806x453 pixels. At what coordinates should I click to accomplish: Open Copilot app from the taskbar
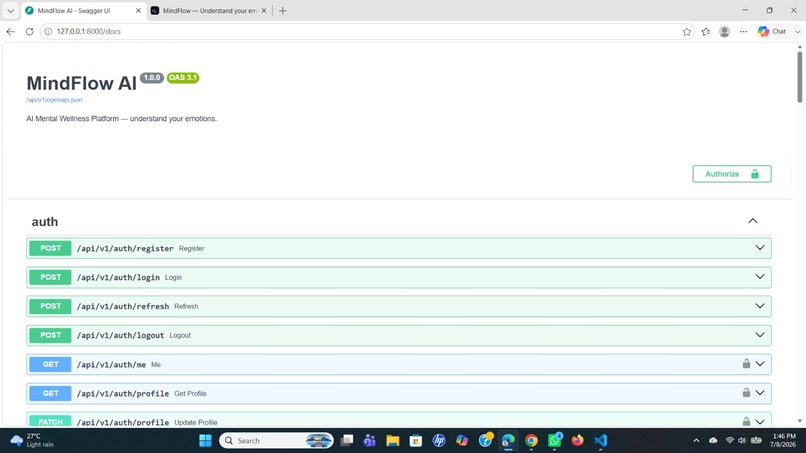[462, 441]
